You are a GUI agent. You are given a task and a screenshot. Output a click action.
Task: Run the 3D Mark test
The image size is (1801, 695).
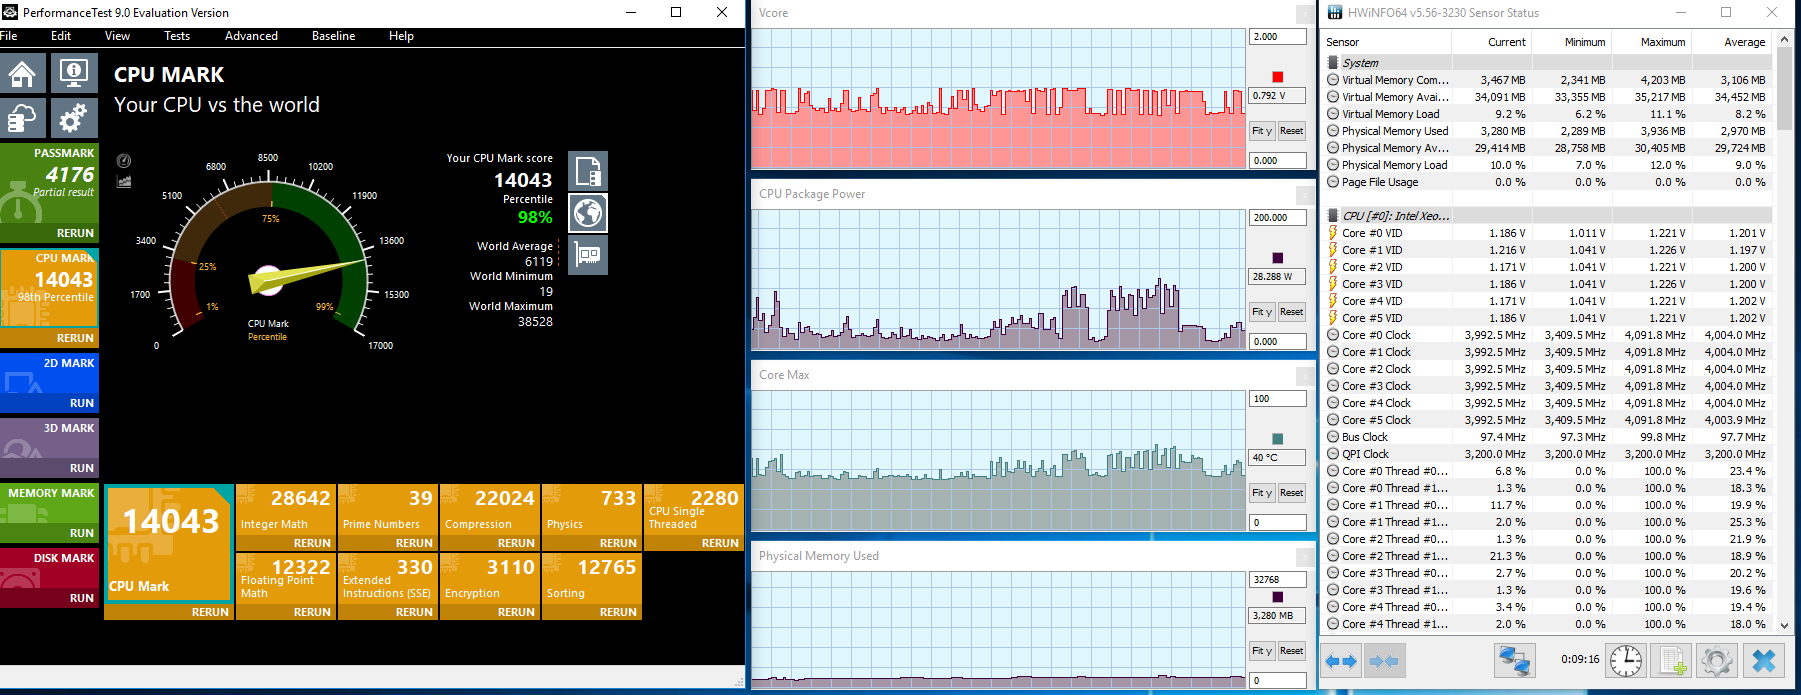[x=82, y=468]
